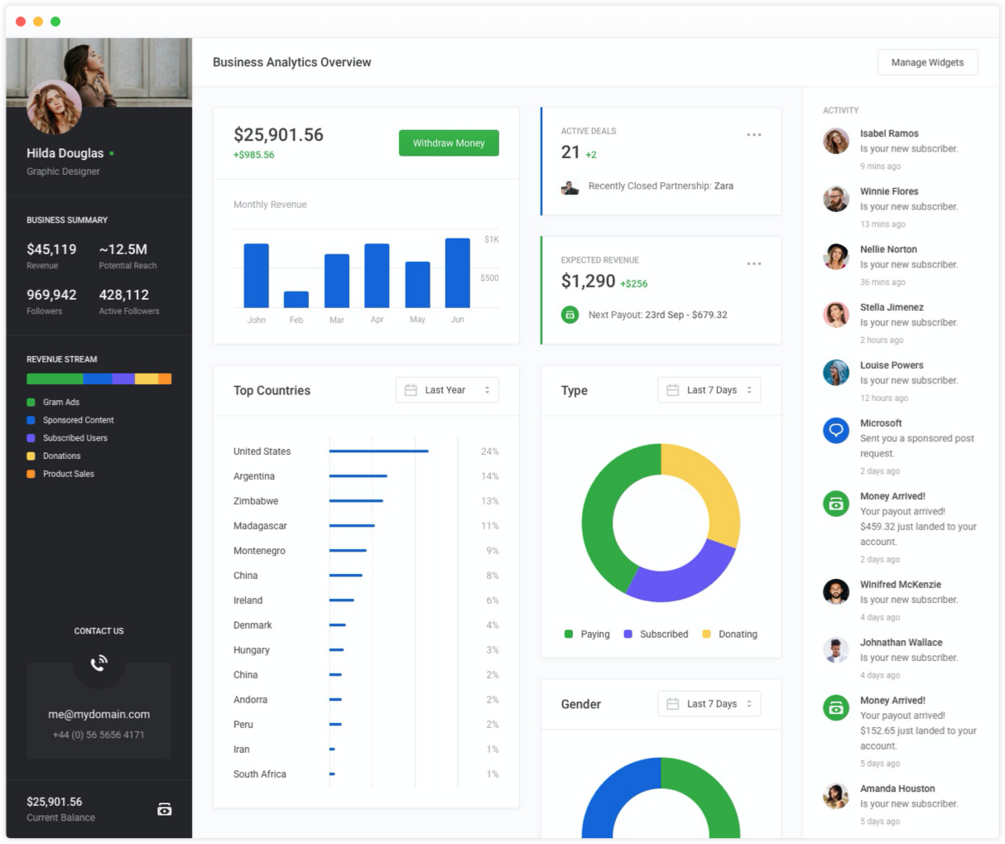
Task: Click the Hilda Douglas name
Action: (65, 153)
